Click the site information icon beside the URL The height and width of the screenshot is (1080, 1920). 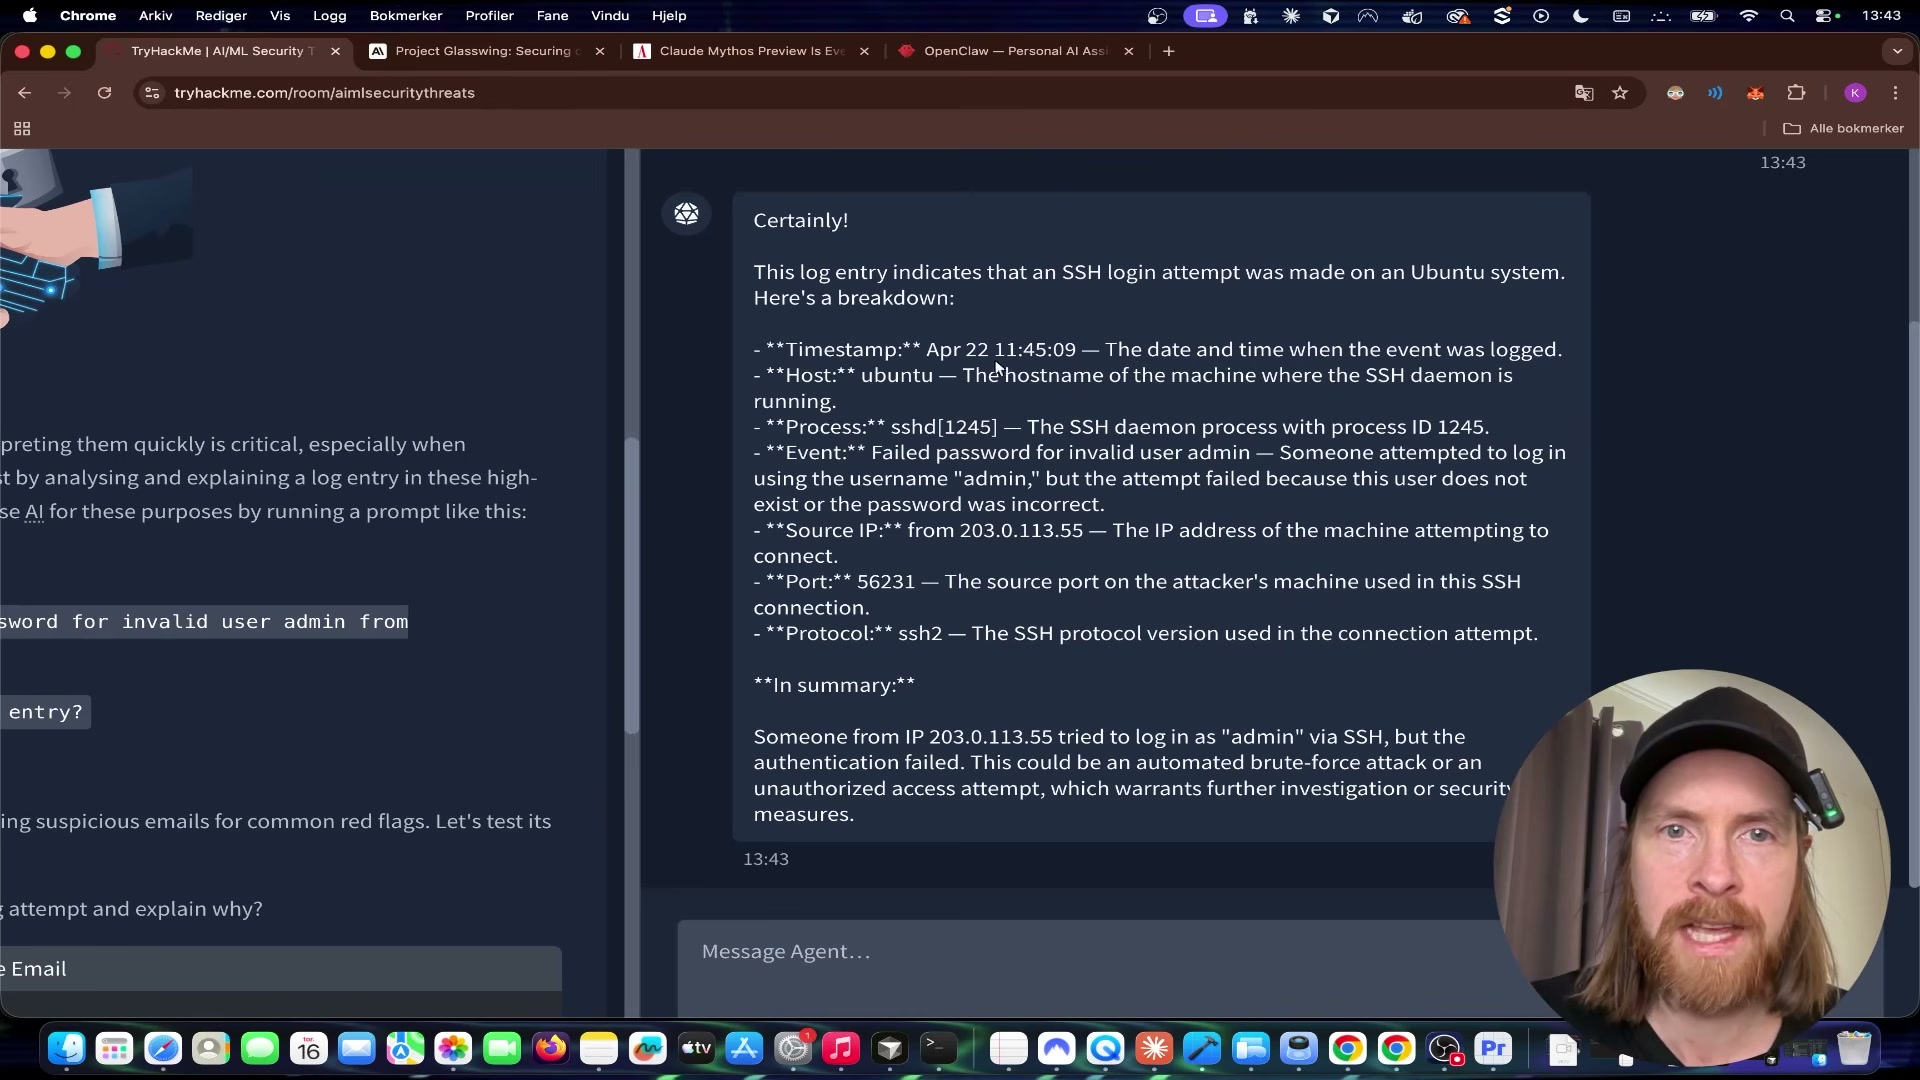tap(152, 93)
